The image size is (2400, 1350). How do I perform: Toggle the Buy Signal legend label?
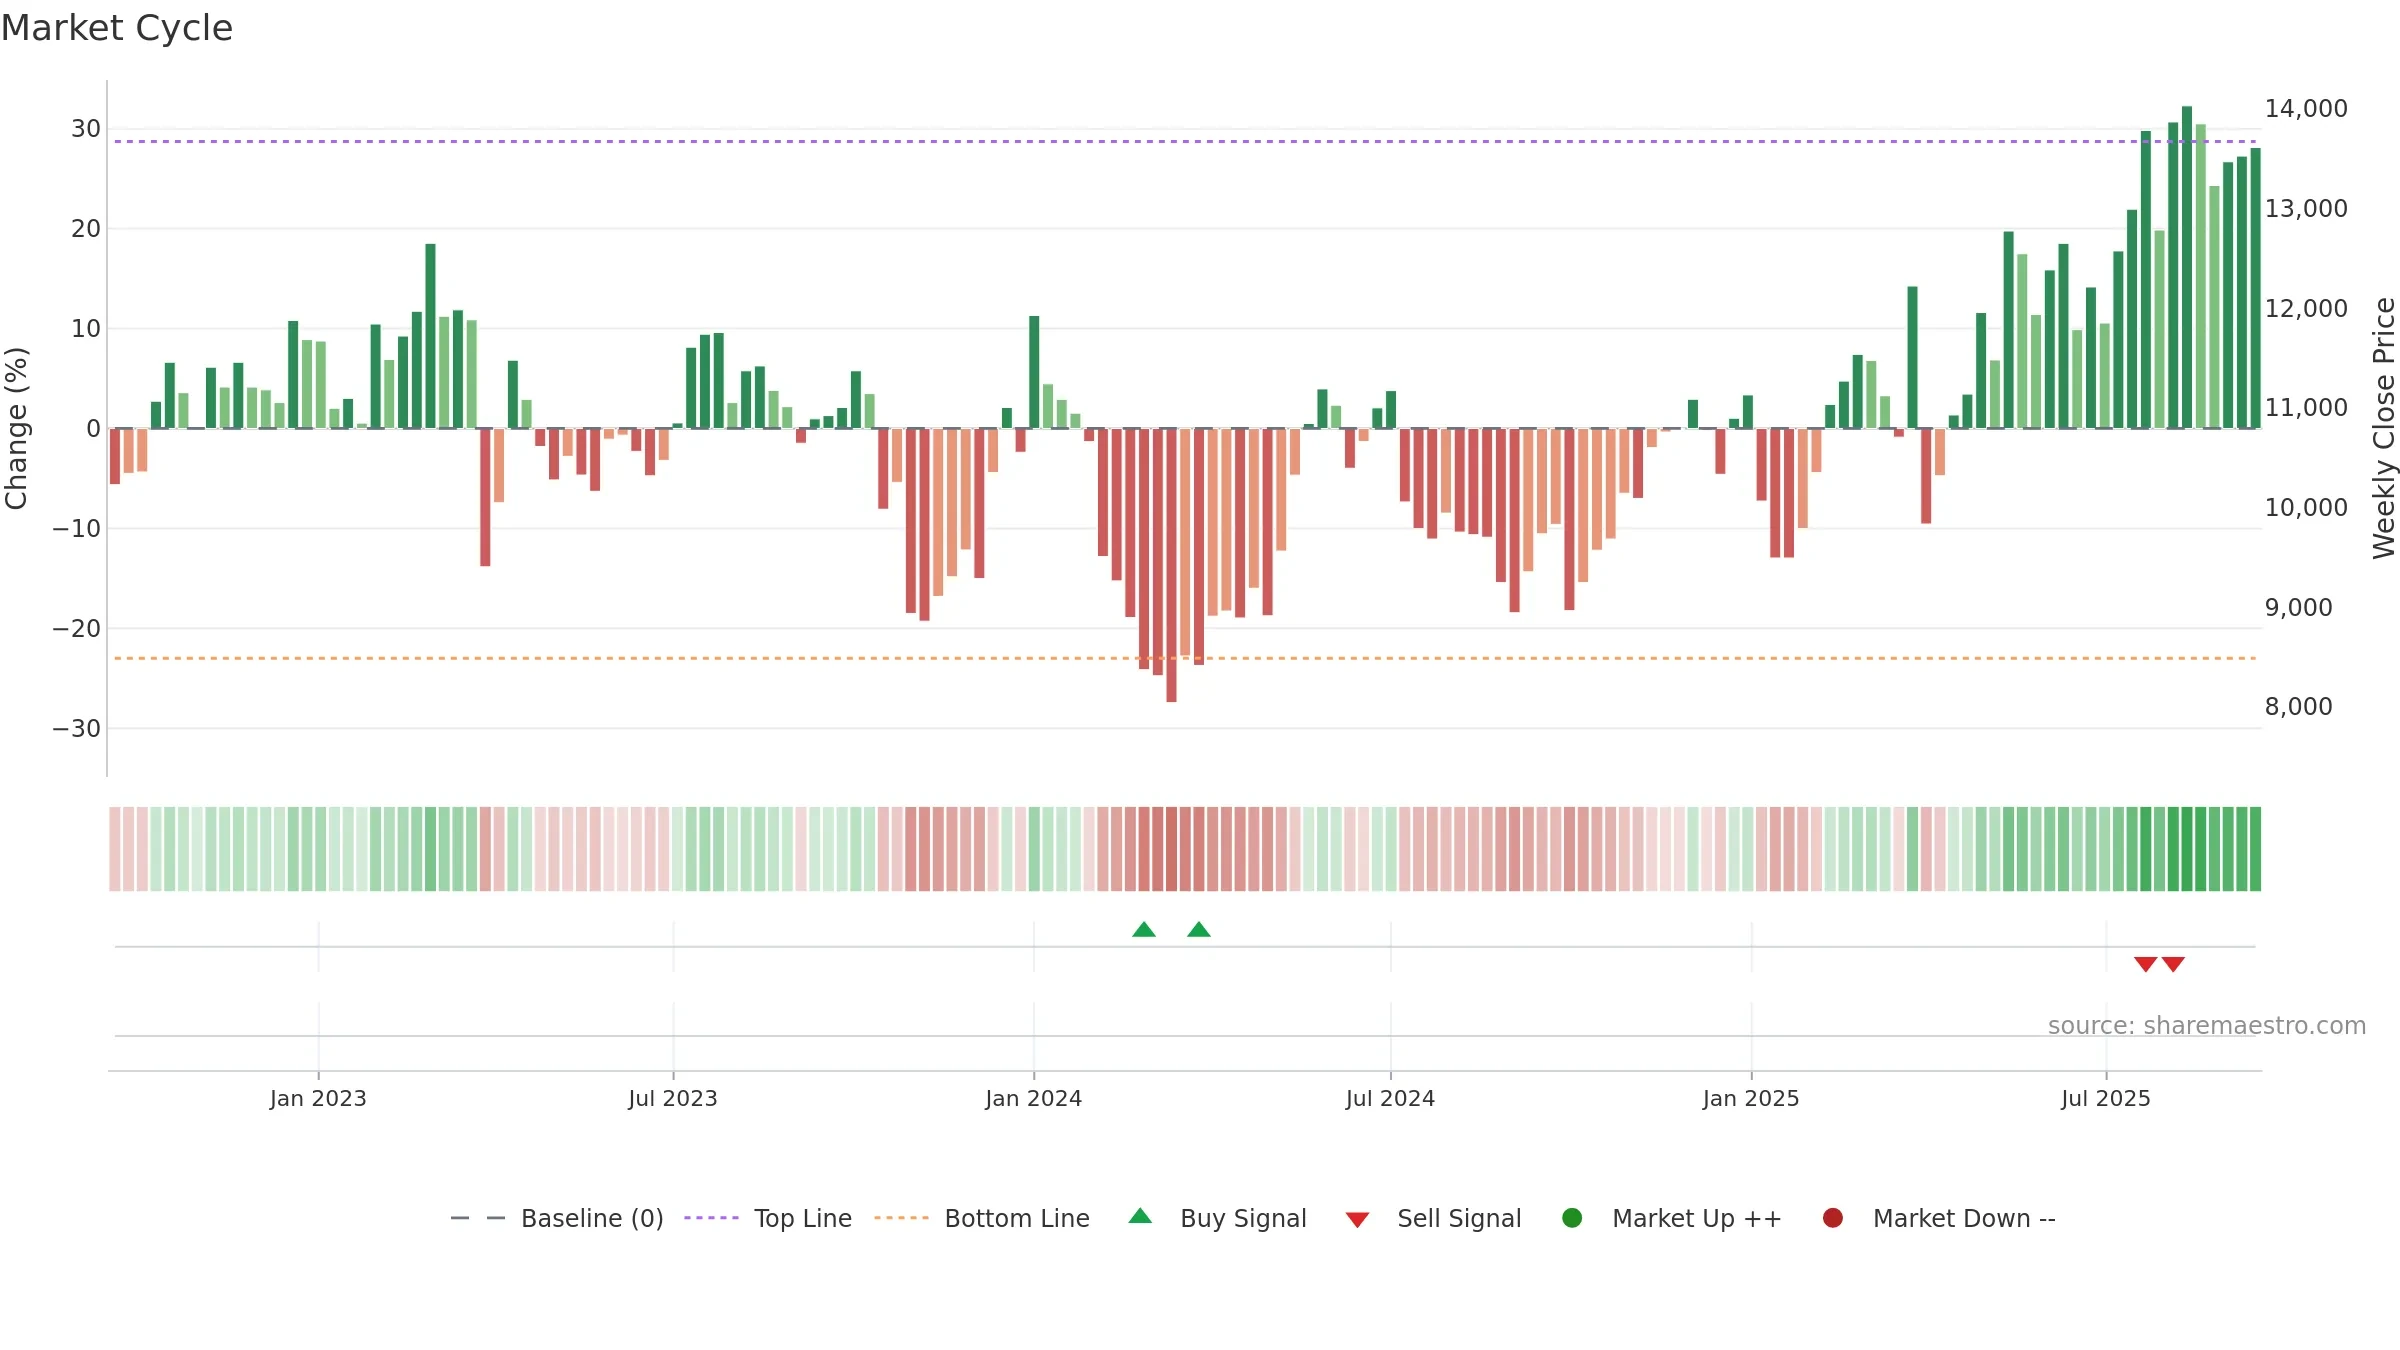(1243, 1218)
